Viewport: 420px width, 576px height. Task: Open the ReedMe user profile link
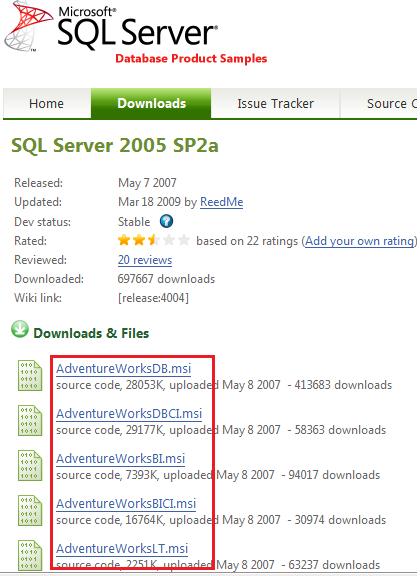coord(222,202)
